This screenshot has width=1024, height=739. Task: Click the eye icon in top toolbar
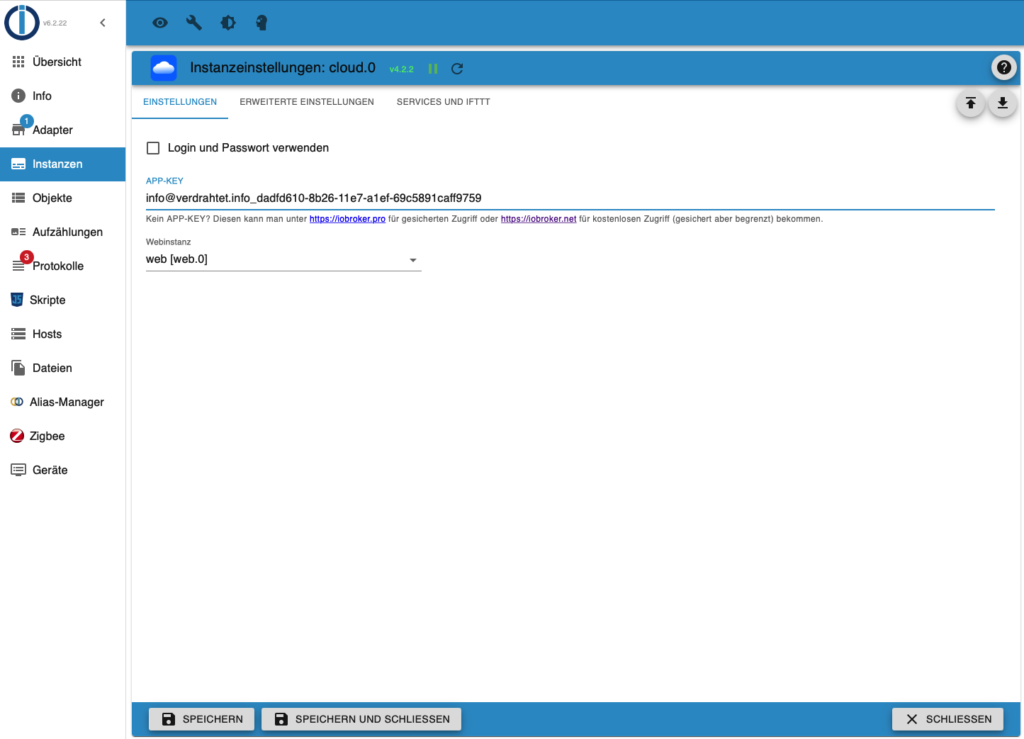(160, 23)
